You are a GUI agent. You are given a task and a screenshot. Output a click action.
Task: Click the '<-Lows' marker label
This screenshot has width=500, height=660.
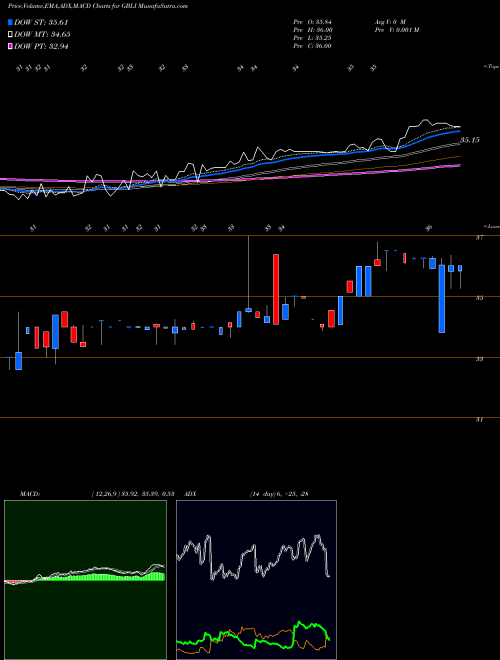pyautogui.click(x=491, y=226)
